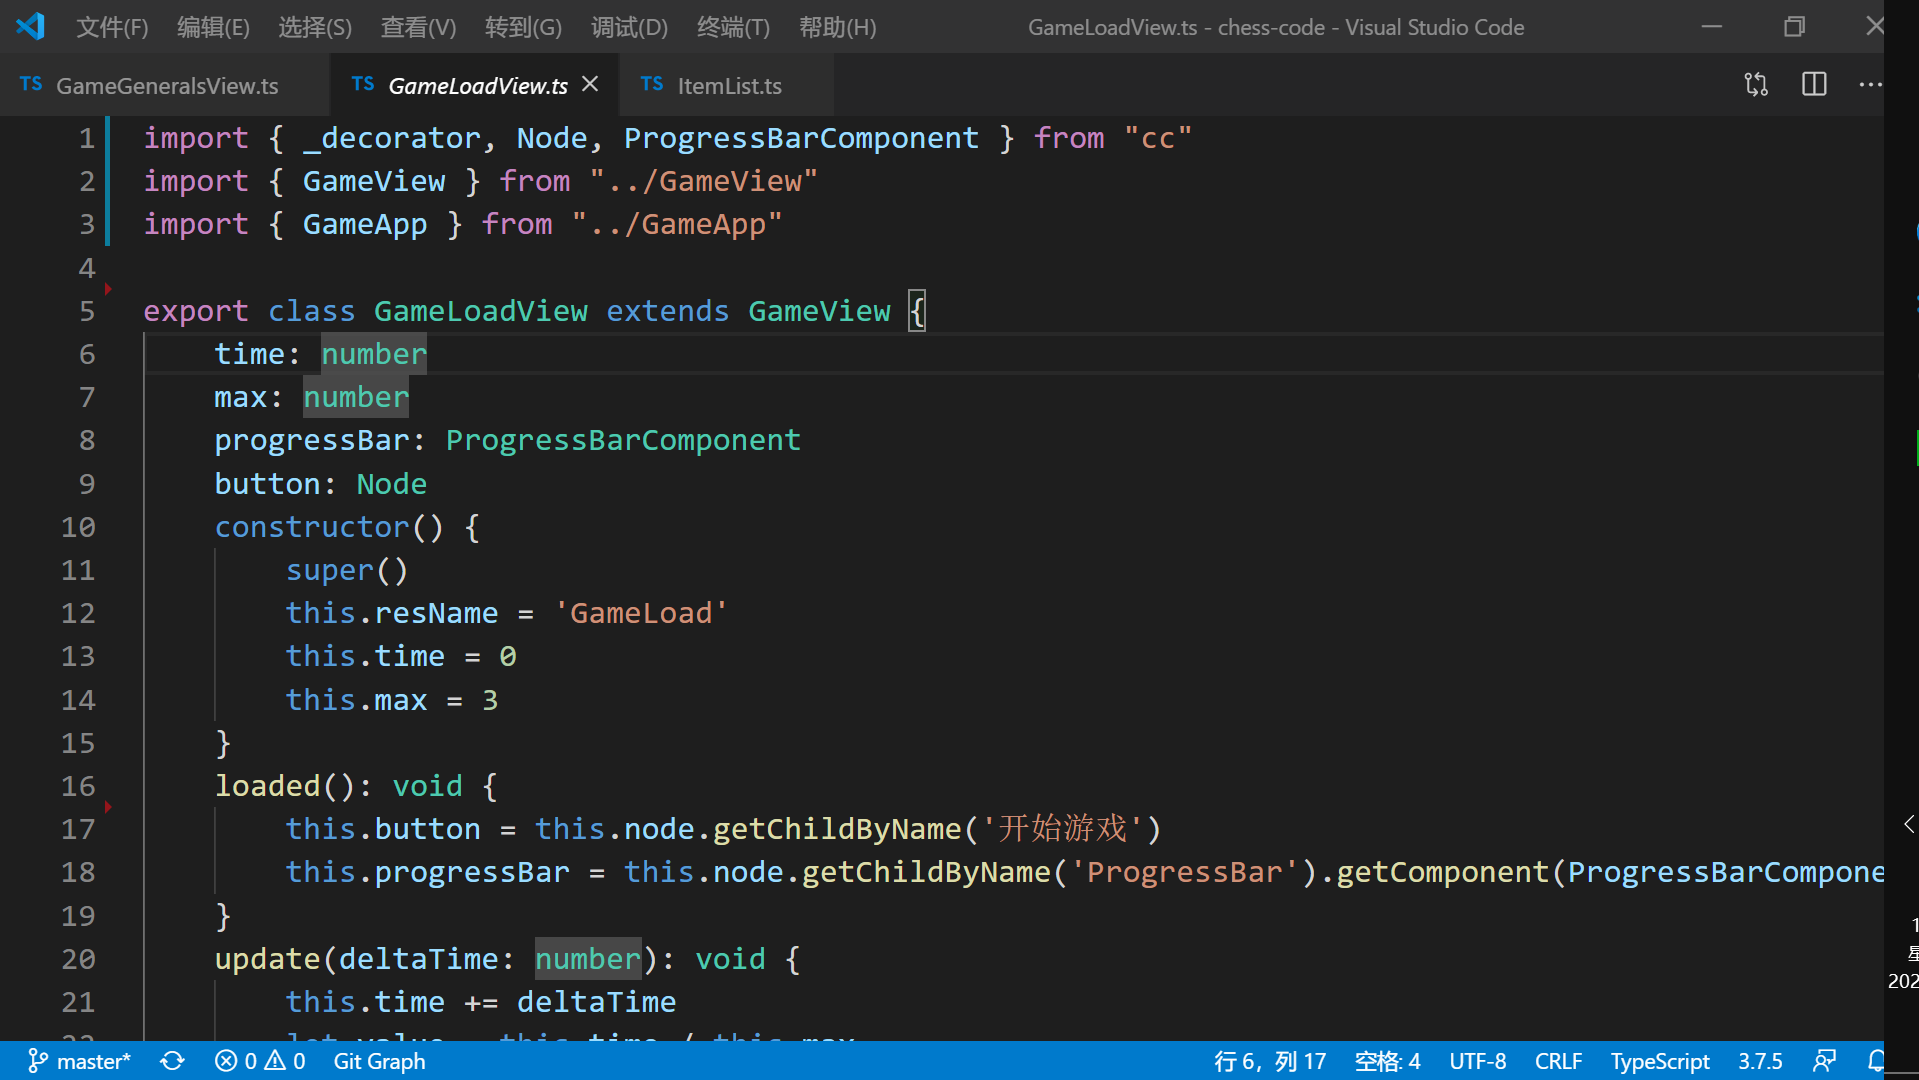The image size is (1919, 1080).
Task: Click the highlighted number type on line 6
Action: point(374,354)
